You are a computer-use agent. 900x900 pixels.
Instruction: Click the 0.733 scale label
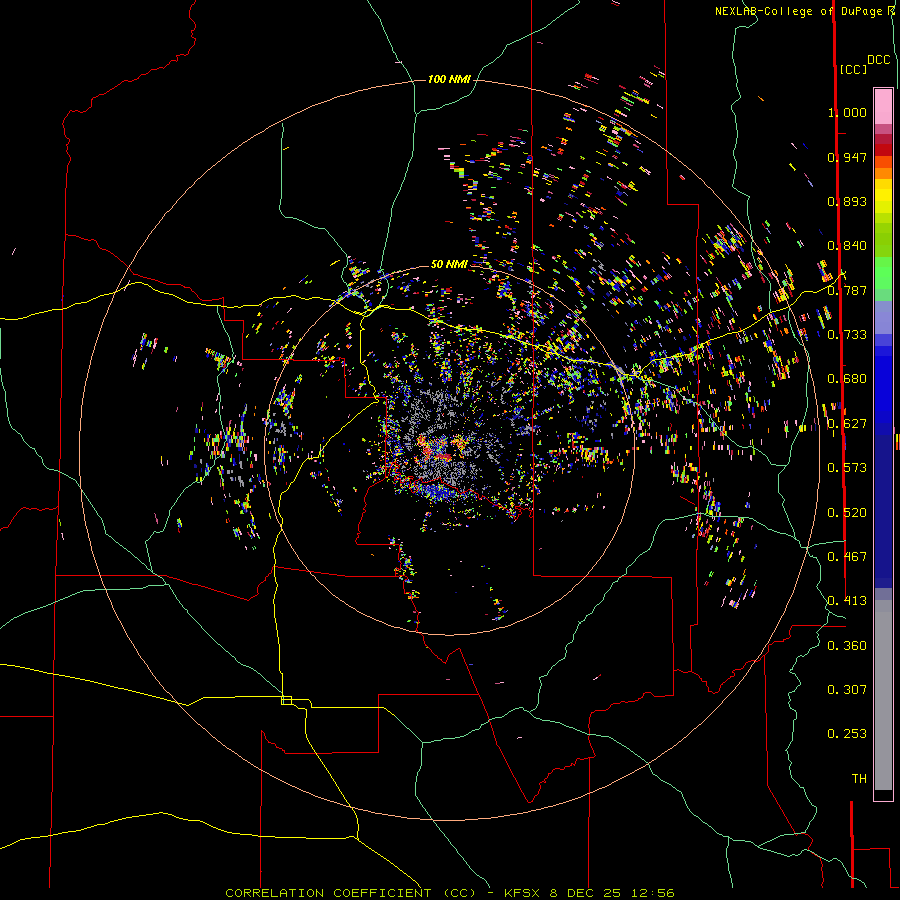tap(847, 335)
